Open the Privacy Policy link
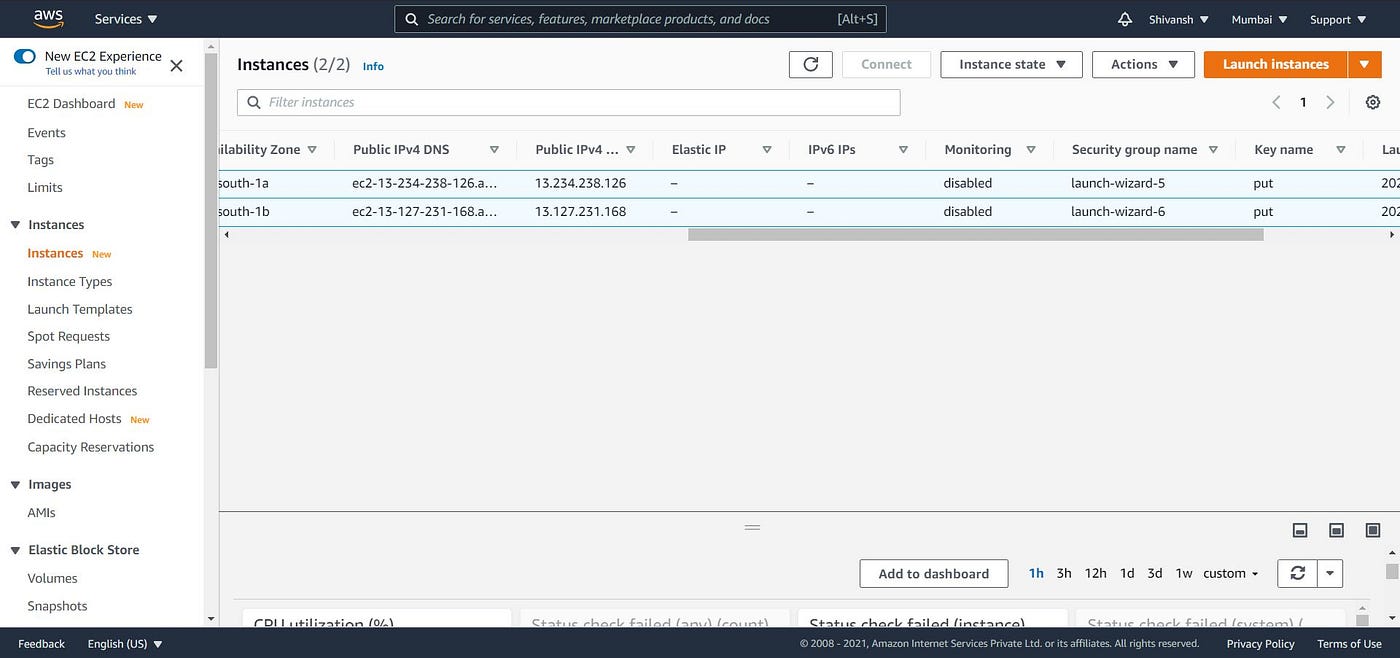This screenshot has width=1400, height=658. coord(1260,644)
